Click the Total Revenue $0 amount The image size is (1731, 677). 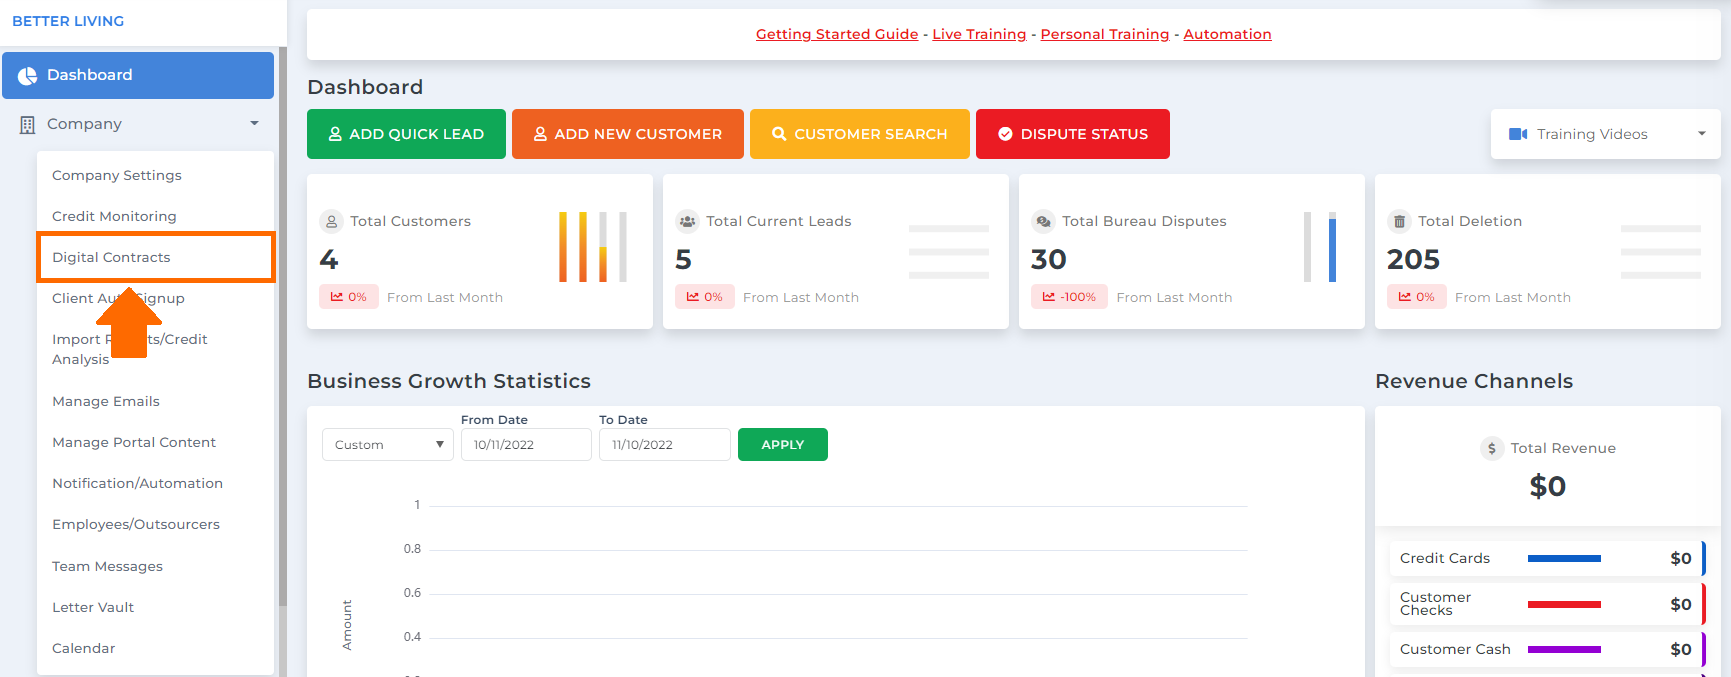coord(1548,487)
